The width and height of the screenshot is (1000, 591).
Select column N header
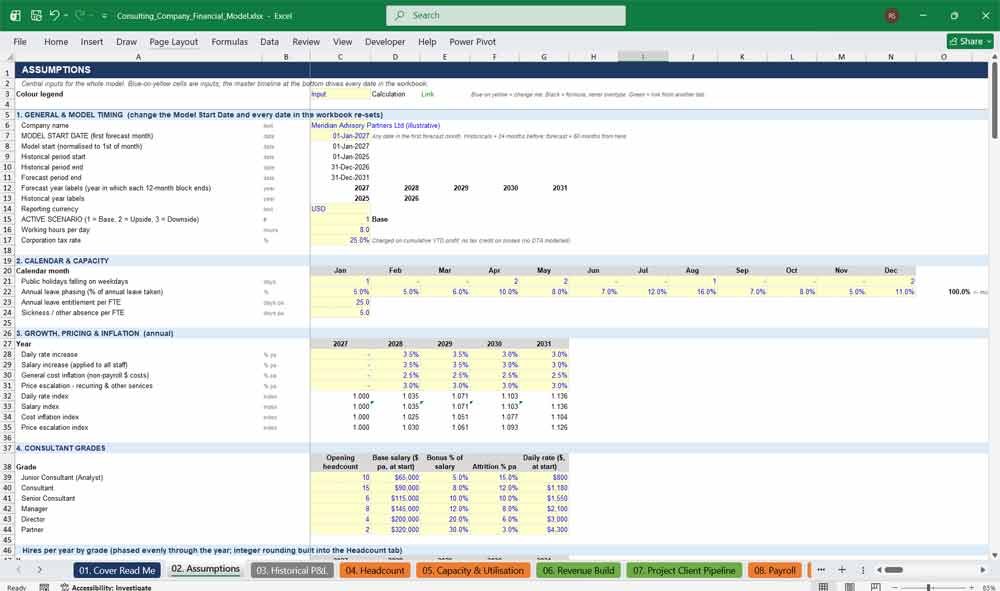tap(891, 57)
